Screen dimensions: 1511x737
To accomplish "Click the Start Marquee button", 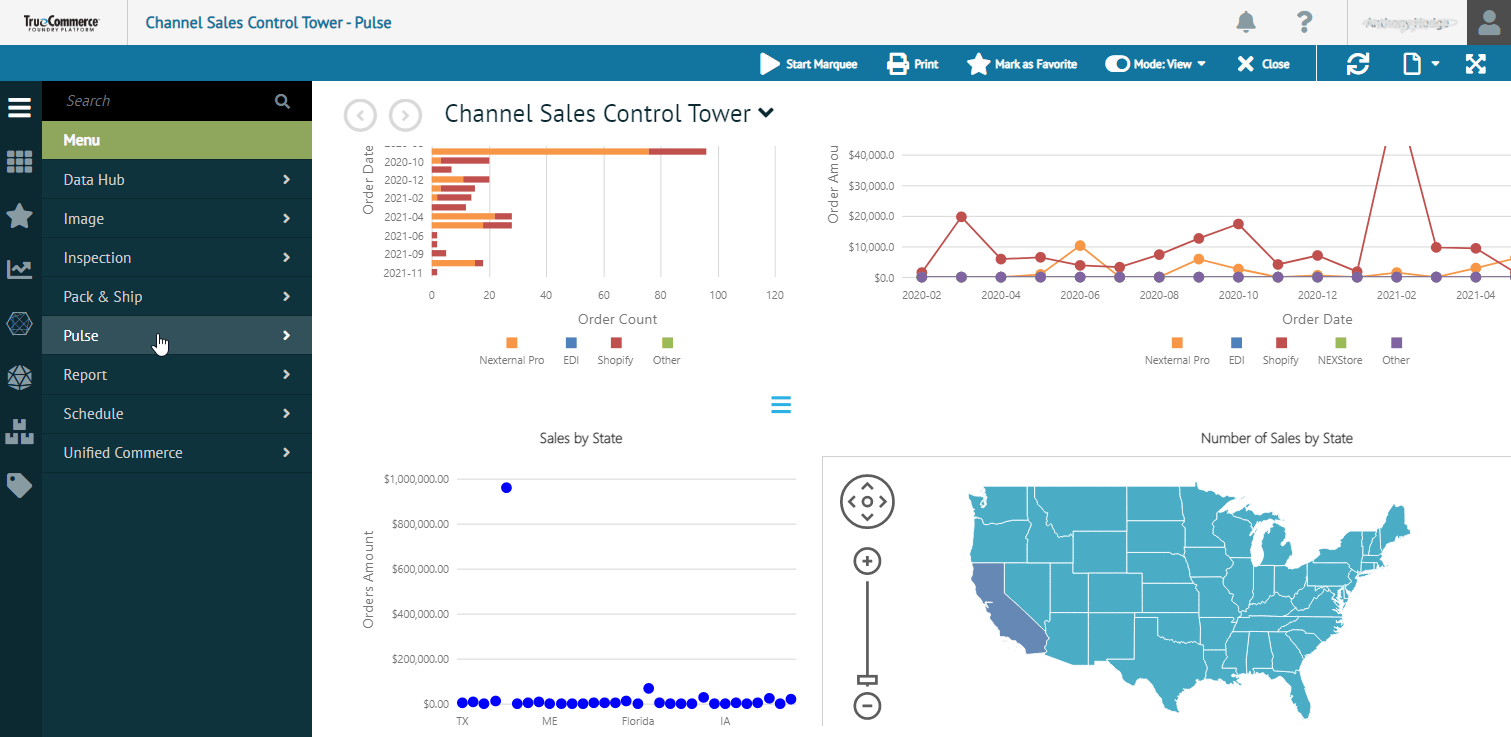I will [809, 63].
